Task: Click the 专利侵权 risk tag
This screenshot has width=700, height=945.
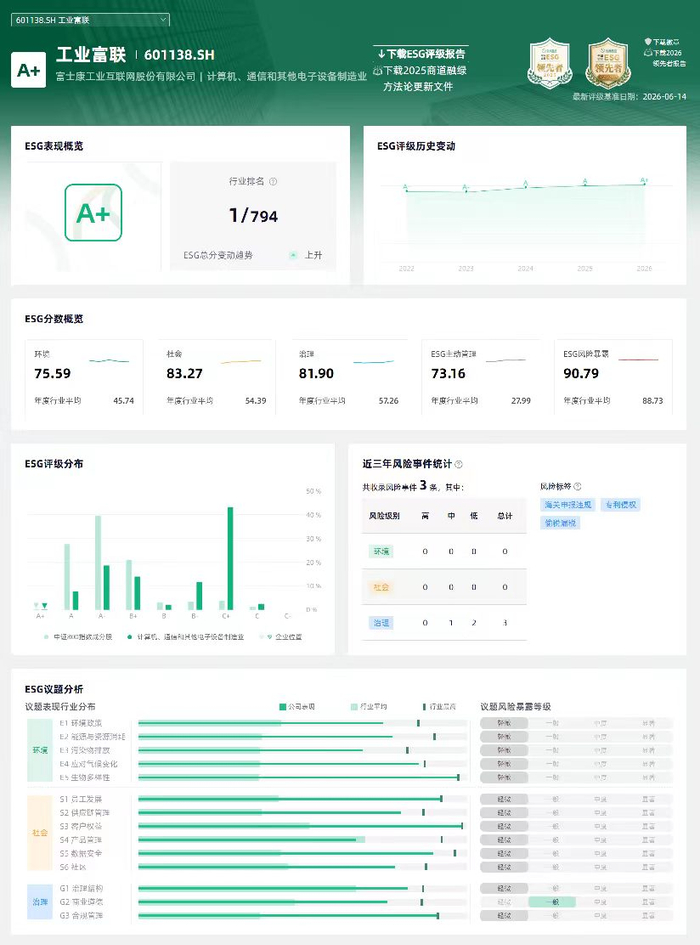Action: click(x=620, y=505)
